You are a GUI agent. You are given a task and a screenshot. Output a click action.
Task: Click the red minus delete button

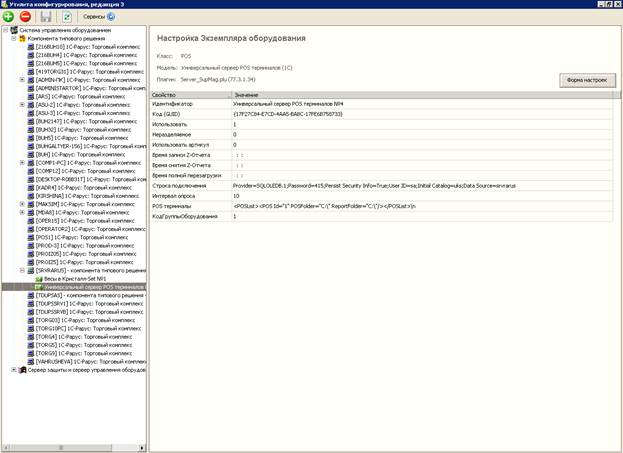pyautogui.click(x=25, y=17)
